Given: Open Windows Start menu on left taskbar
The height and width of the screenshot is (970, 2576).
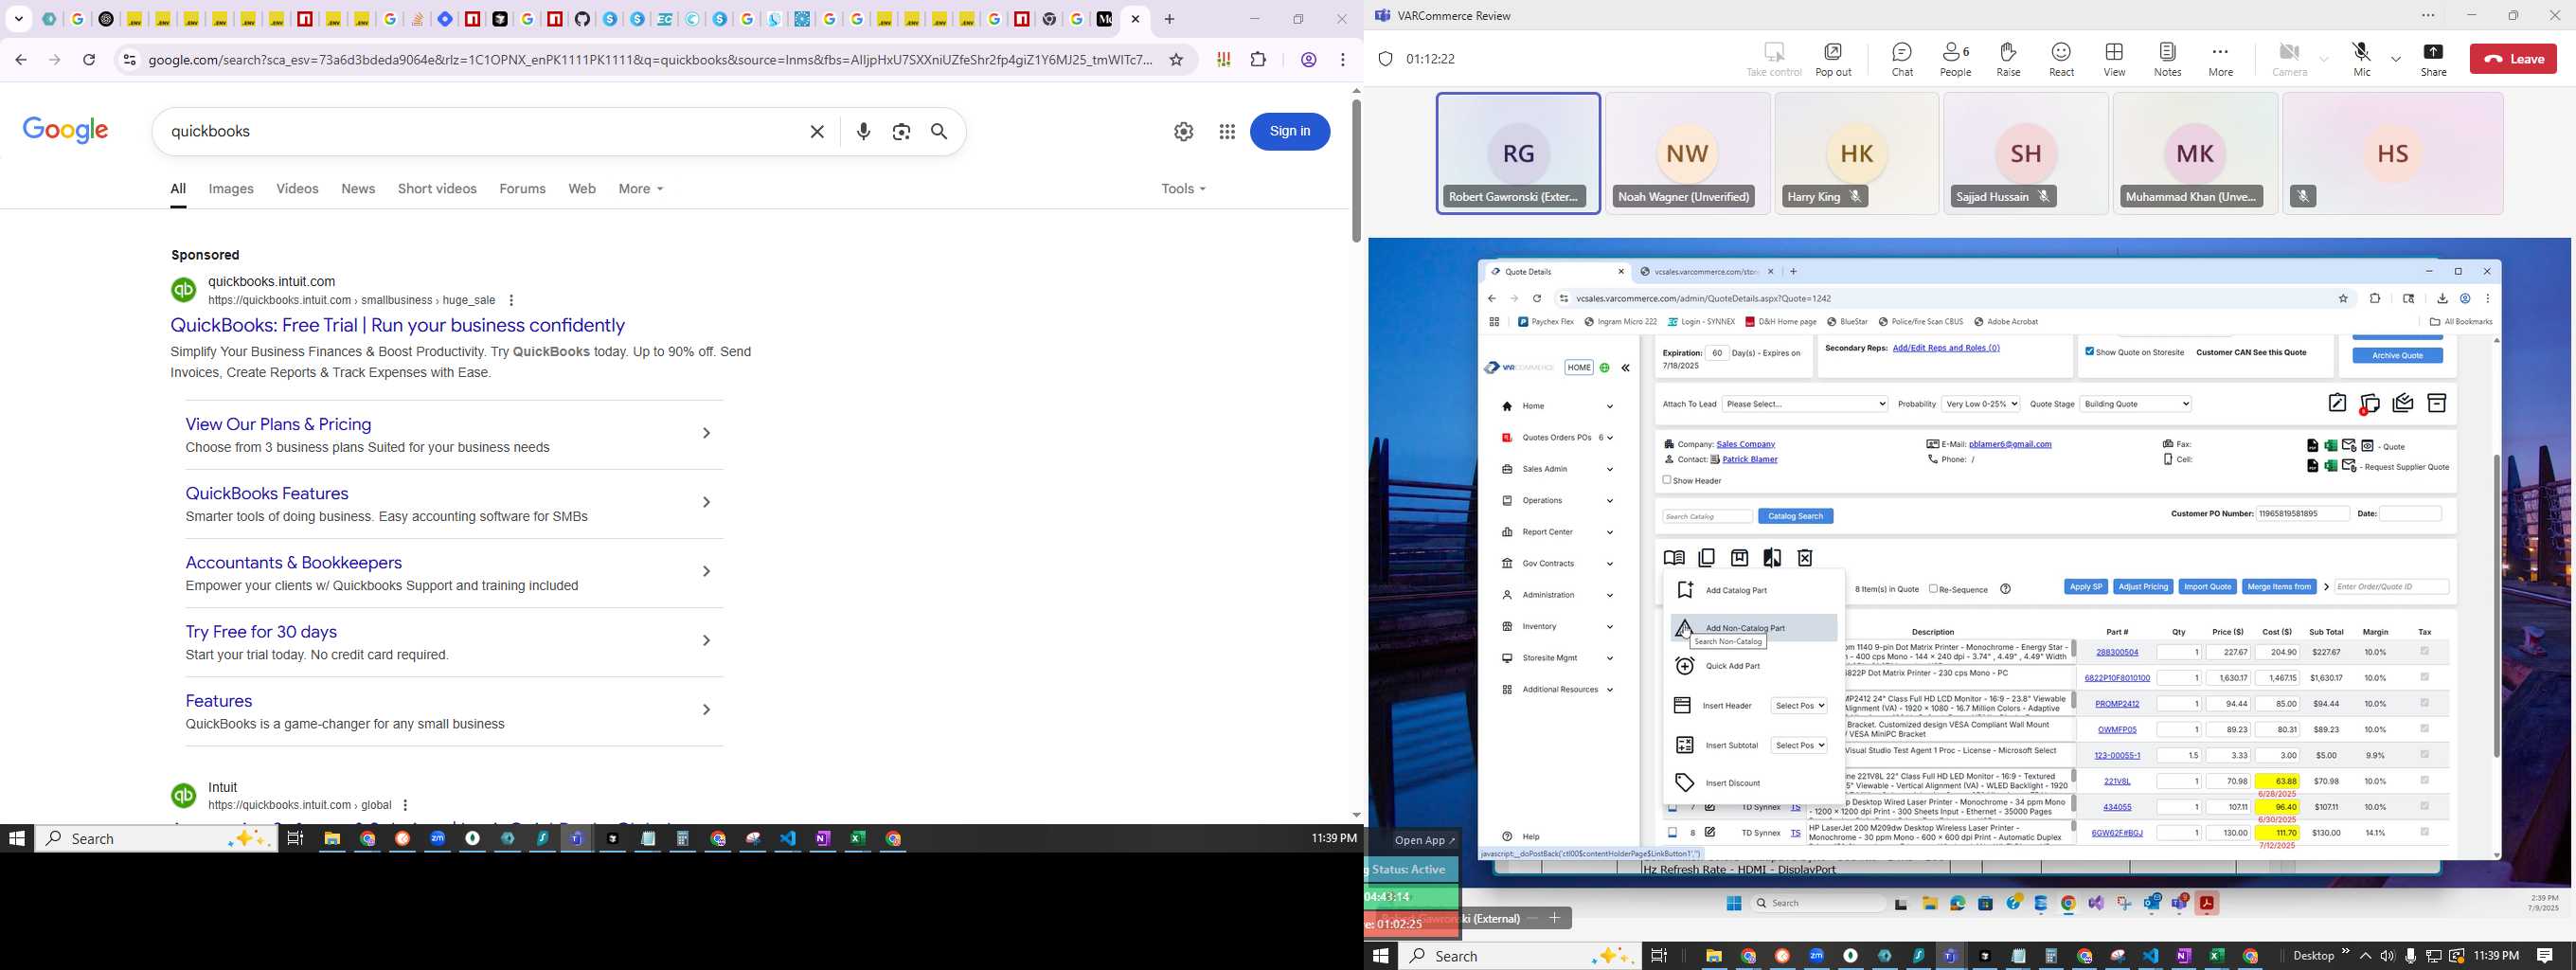Looking at the screenshot, I should click(16, 839).
